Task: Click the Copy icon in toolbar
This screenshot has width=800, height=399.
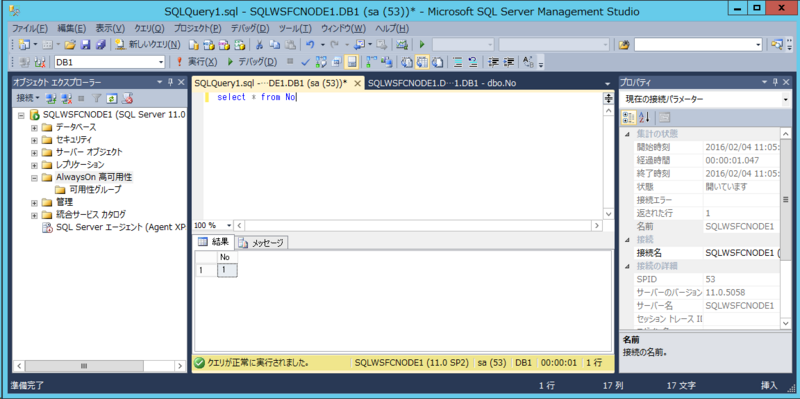Action: click(x=274, y=45)
